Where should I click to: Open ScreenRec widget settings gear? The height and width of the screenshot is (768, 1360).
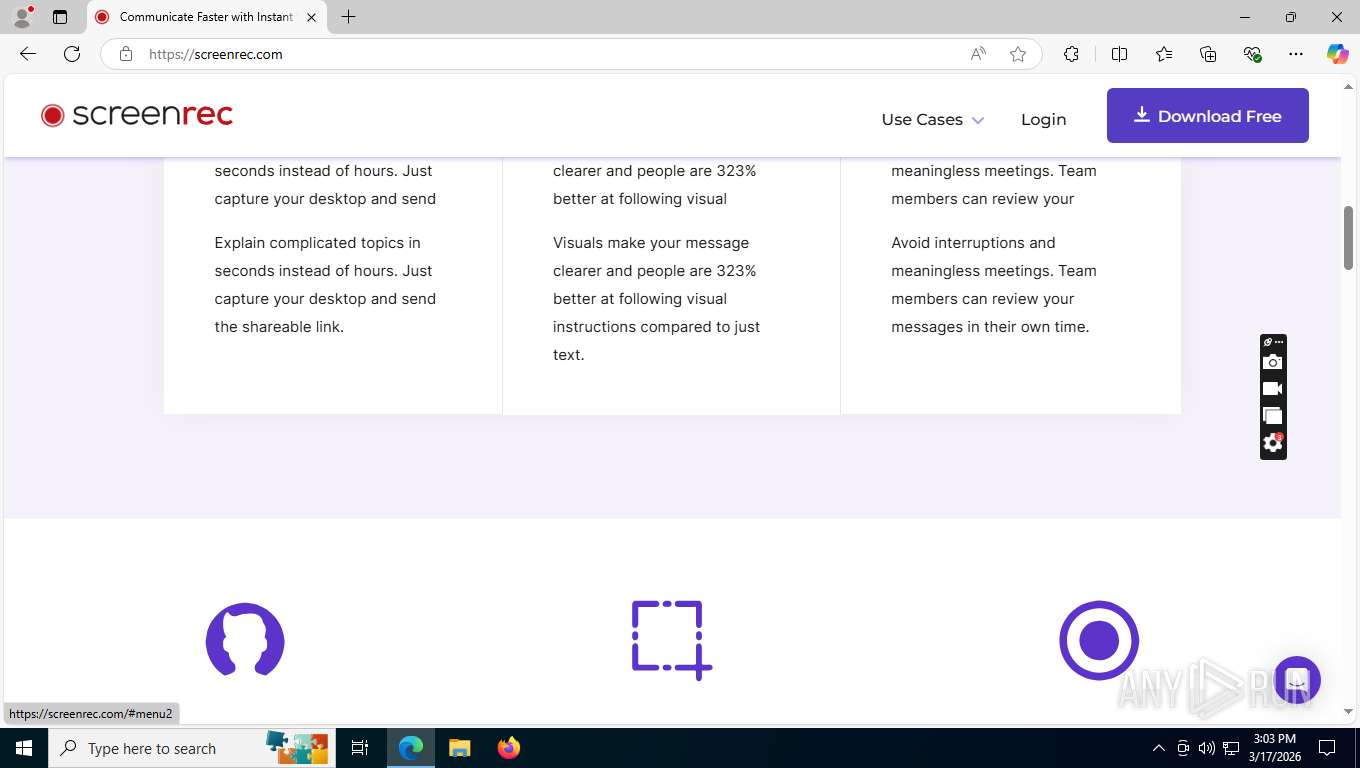point(1272,443)
